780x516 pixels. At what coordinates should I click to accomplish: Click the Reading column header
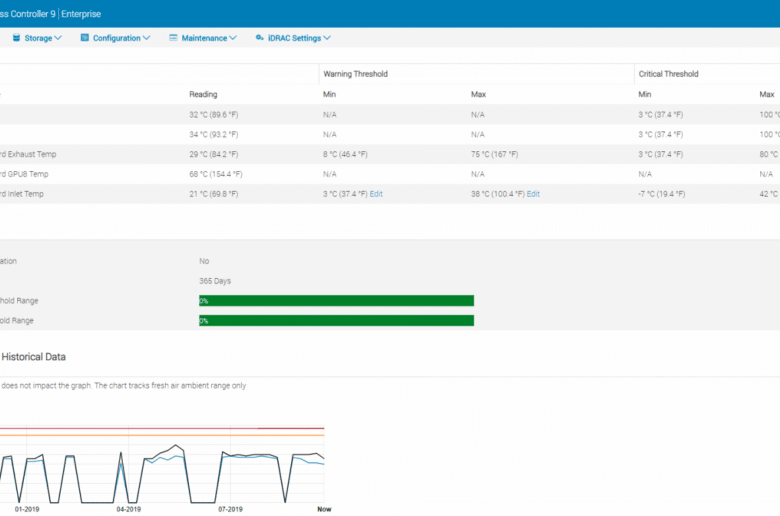tap(203, 94)
